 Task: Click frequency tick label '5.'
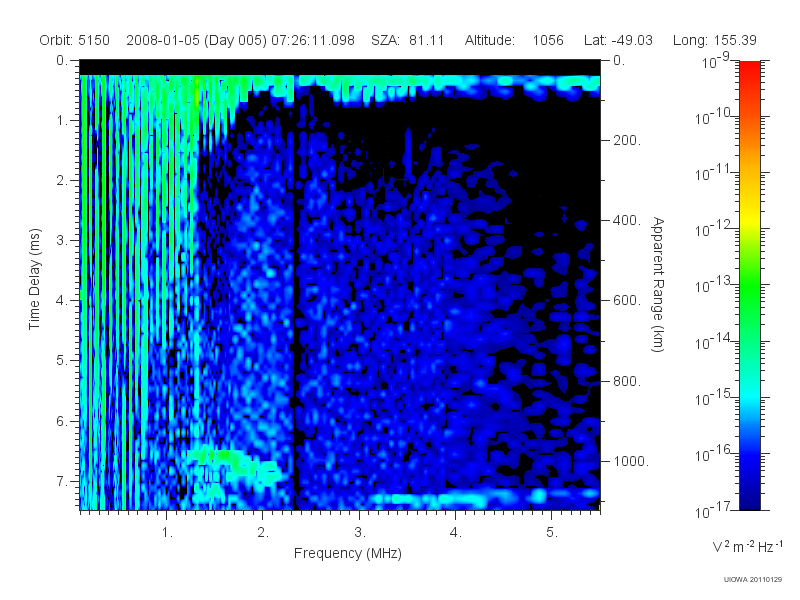click(552, 532)
